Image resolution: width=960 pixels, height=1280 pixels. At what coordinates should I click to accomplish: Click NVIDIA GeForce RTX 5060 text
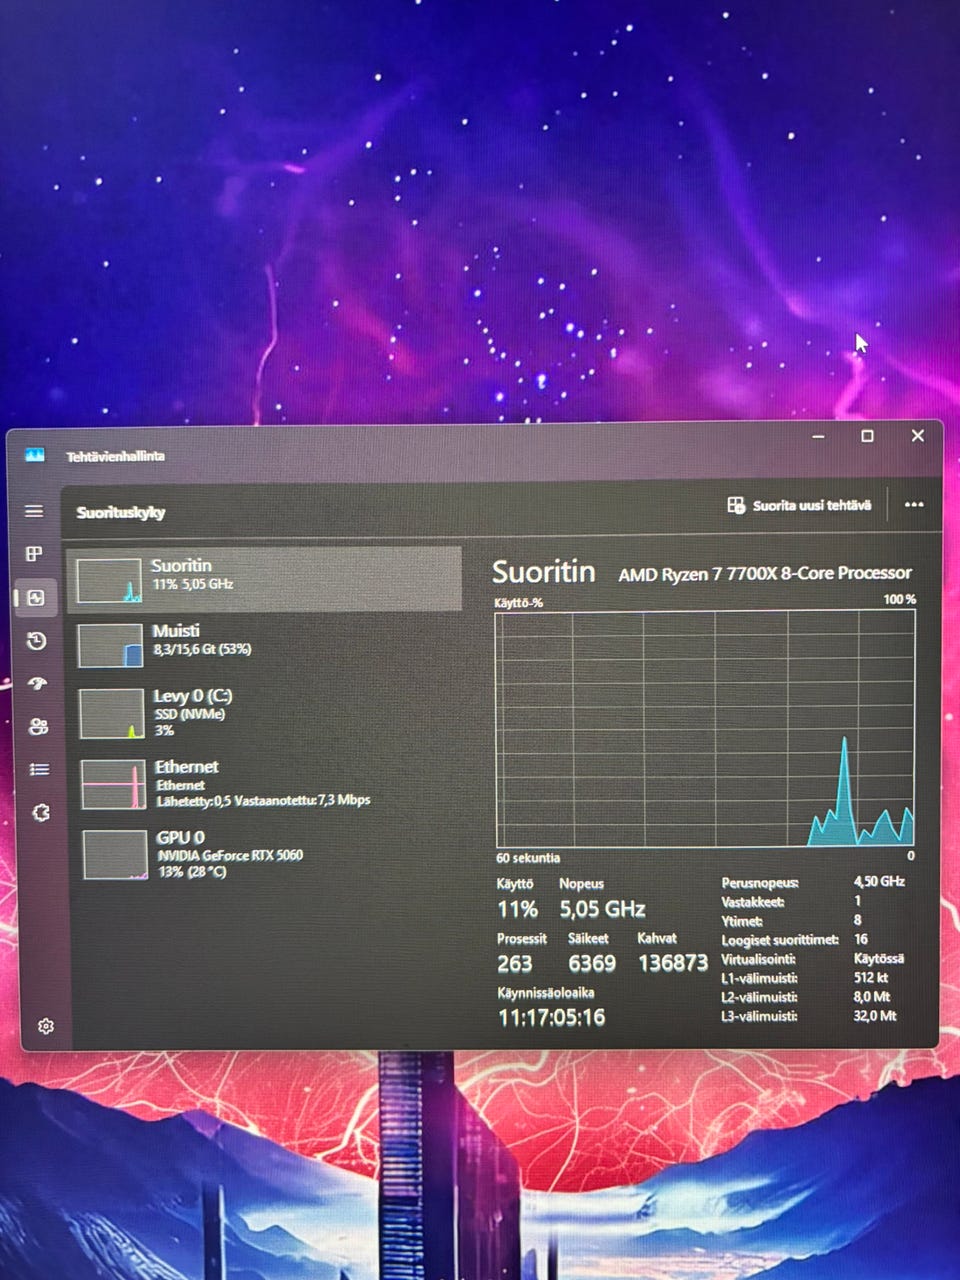230,855
